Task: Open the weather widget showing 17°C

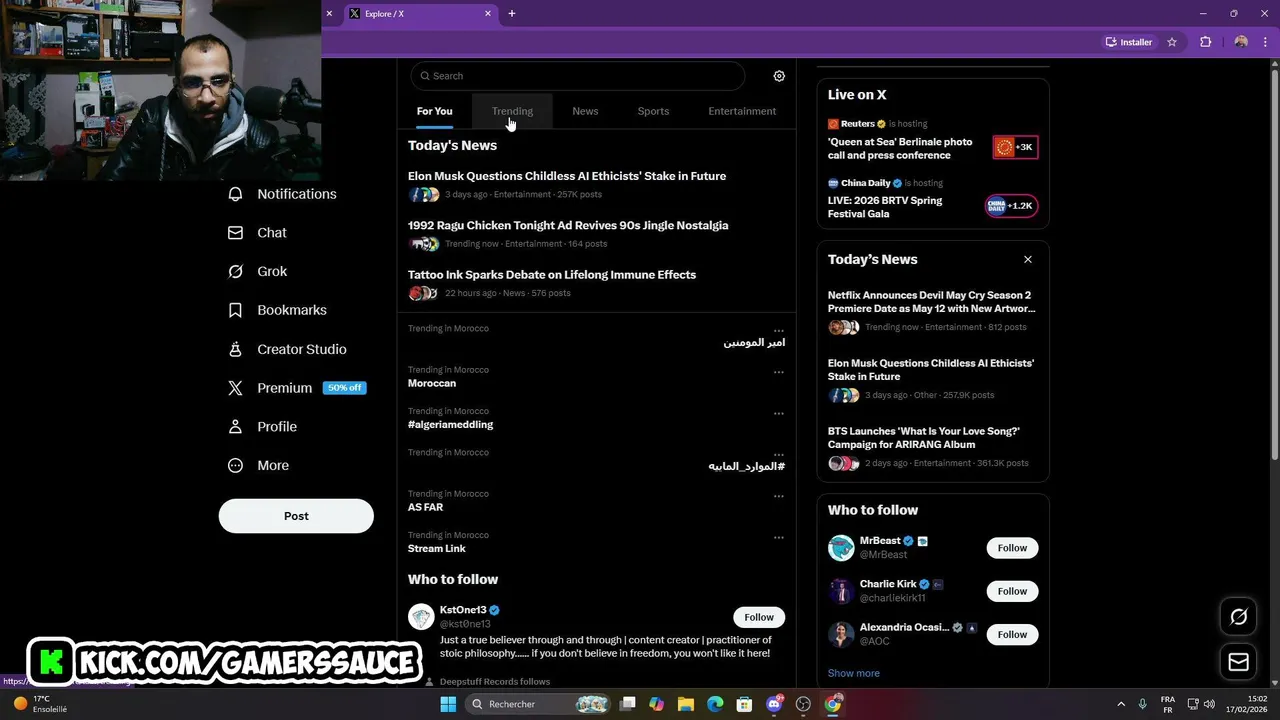Action: (x=40, y=704)
